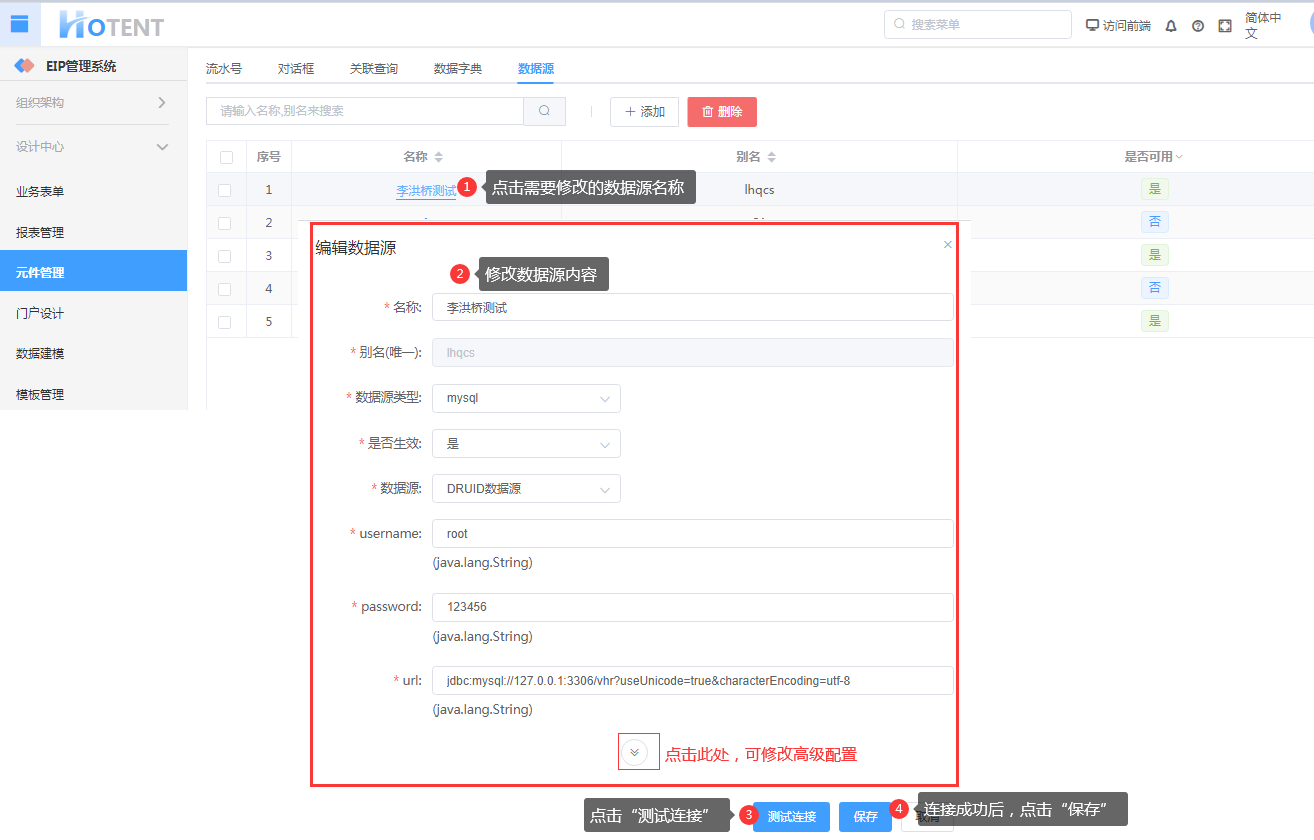Click the url input field

pyautogui.click(x=692, y=681)
